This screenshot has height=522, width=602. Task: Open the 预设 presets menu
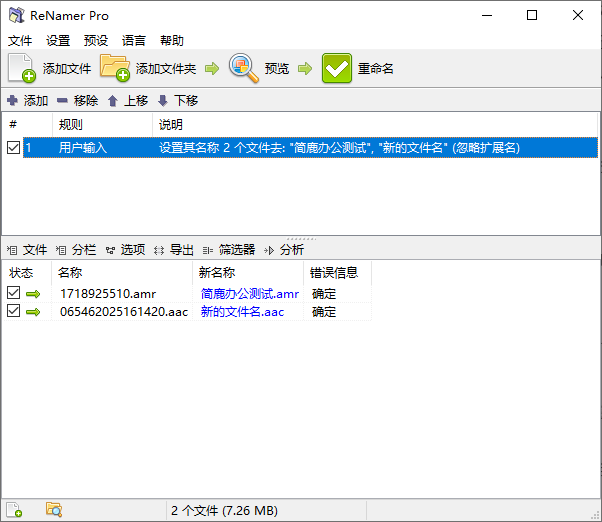(96, 40)
